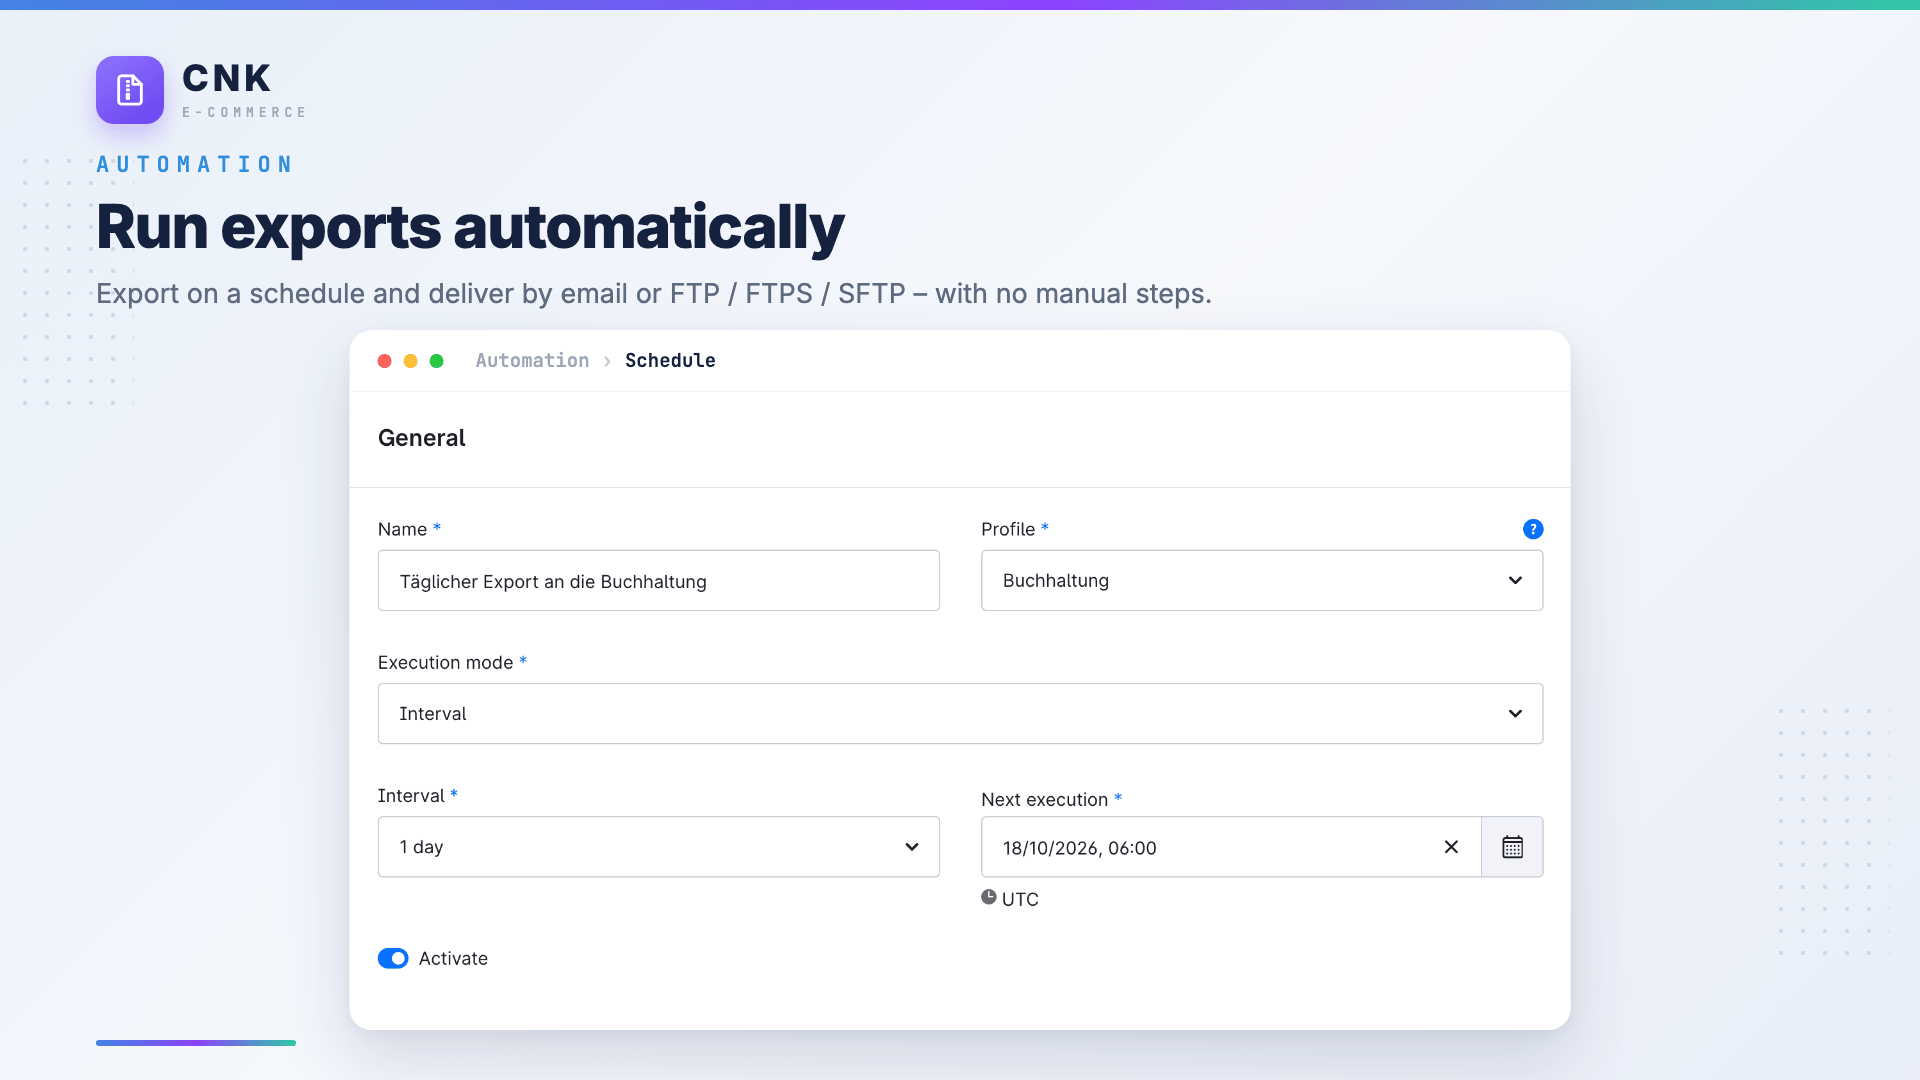Select the Schedule breadcrumb item
1920x1080 pixels.
670,360
